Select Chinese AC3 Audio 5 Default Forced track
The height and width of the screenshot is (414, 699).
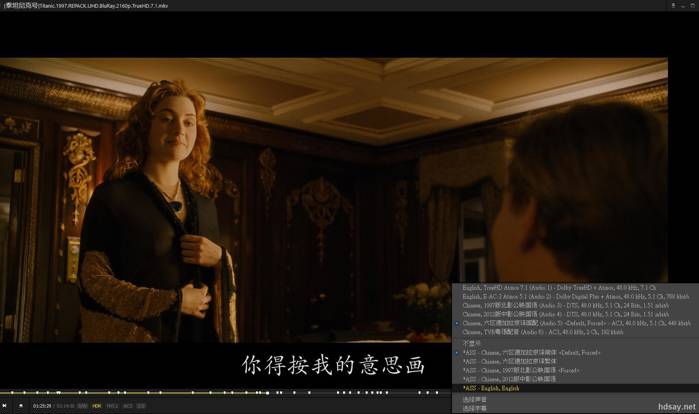(x=575, y=323)
